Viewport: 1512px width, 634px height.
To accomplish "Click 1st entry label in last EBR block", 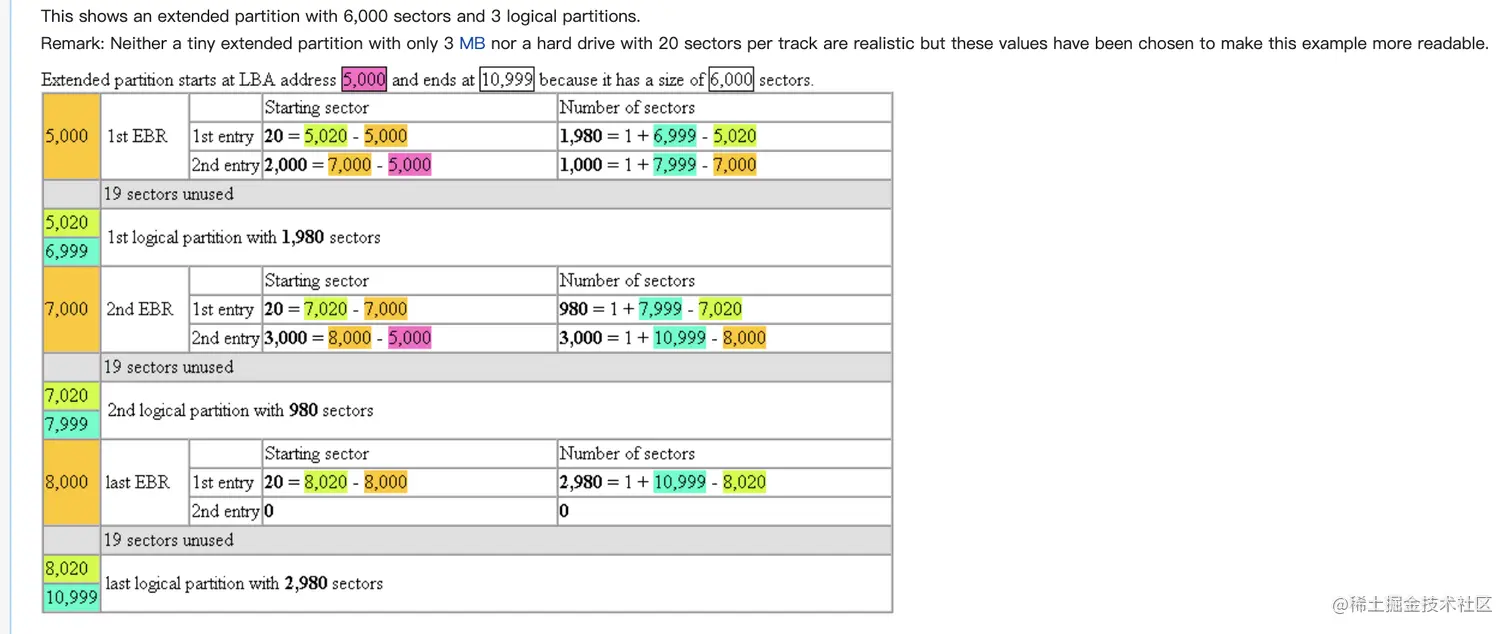I will [225, 482].
